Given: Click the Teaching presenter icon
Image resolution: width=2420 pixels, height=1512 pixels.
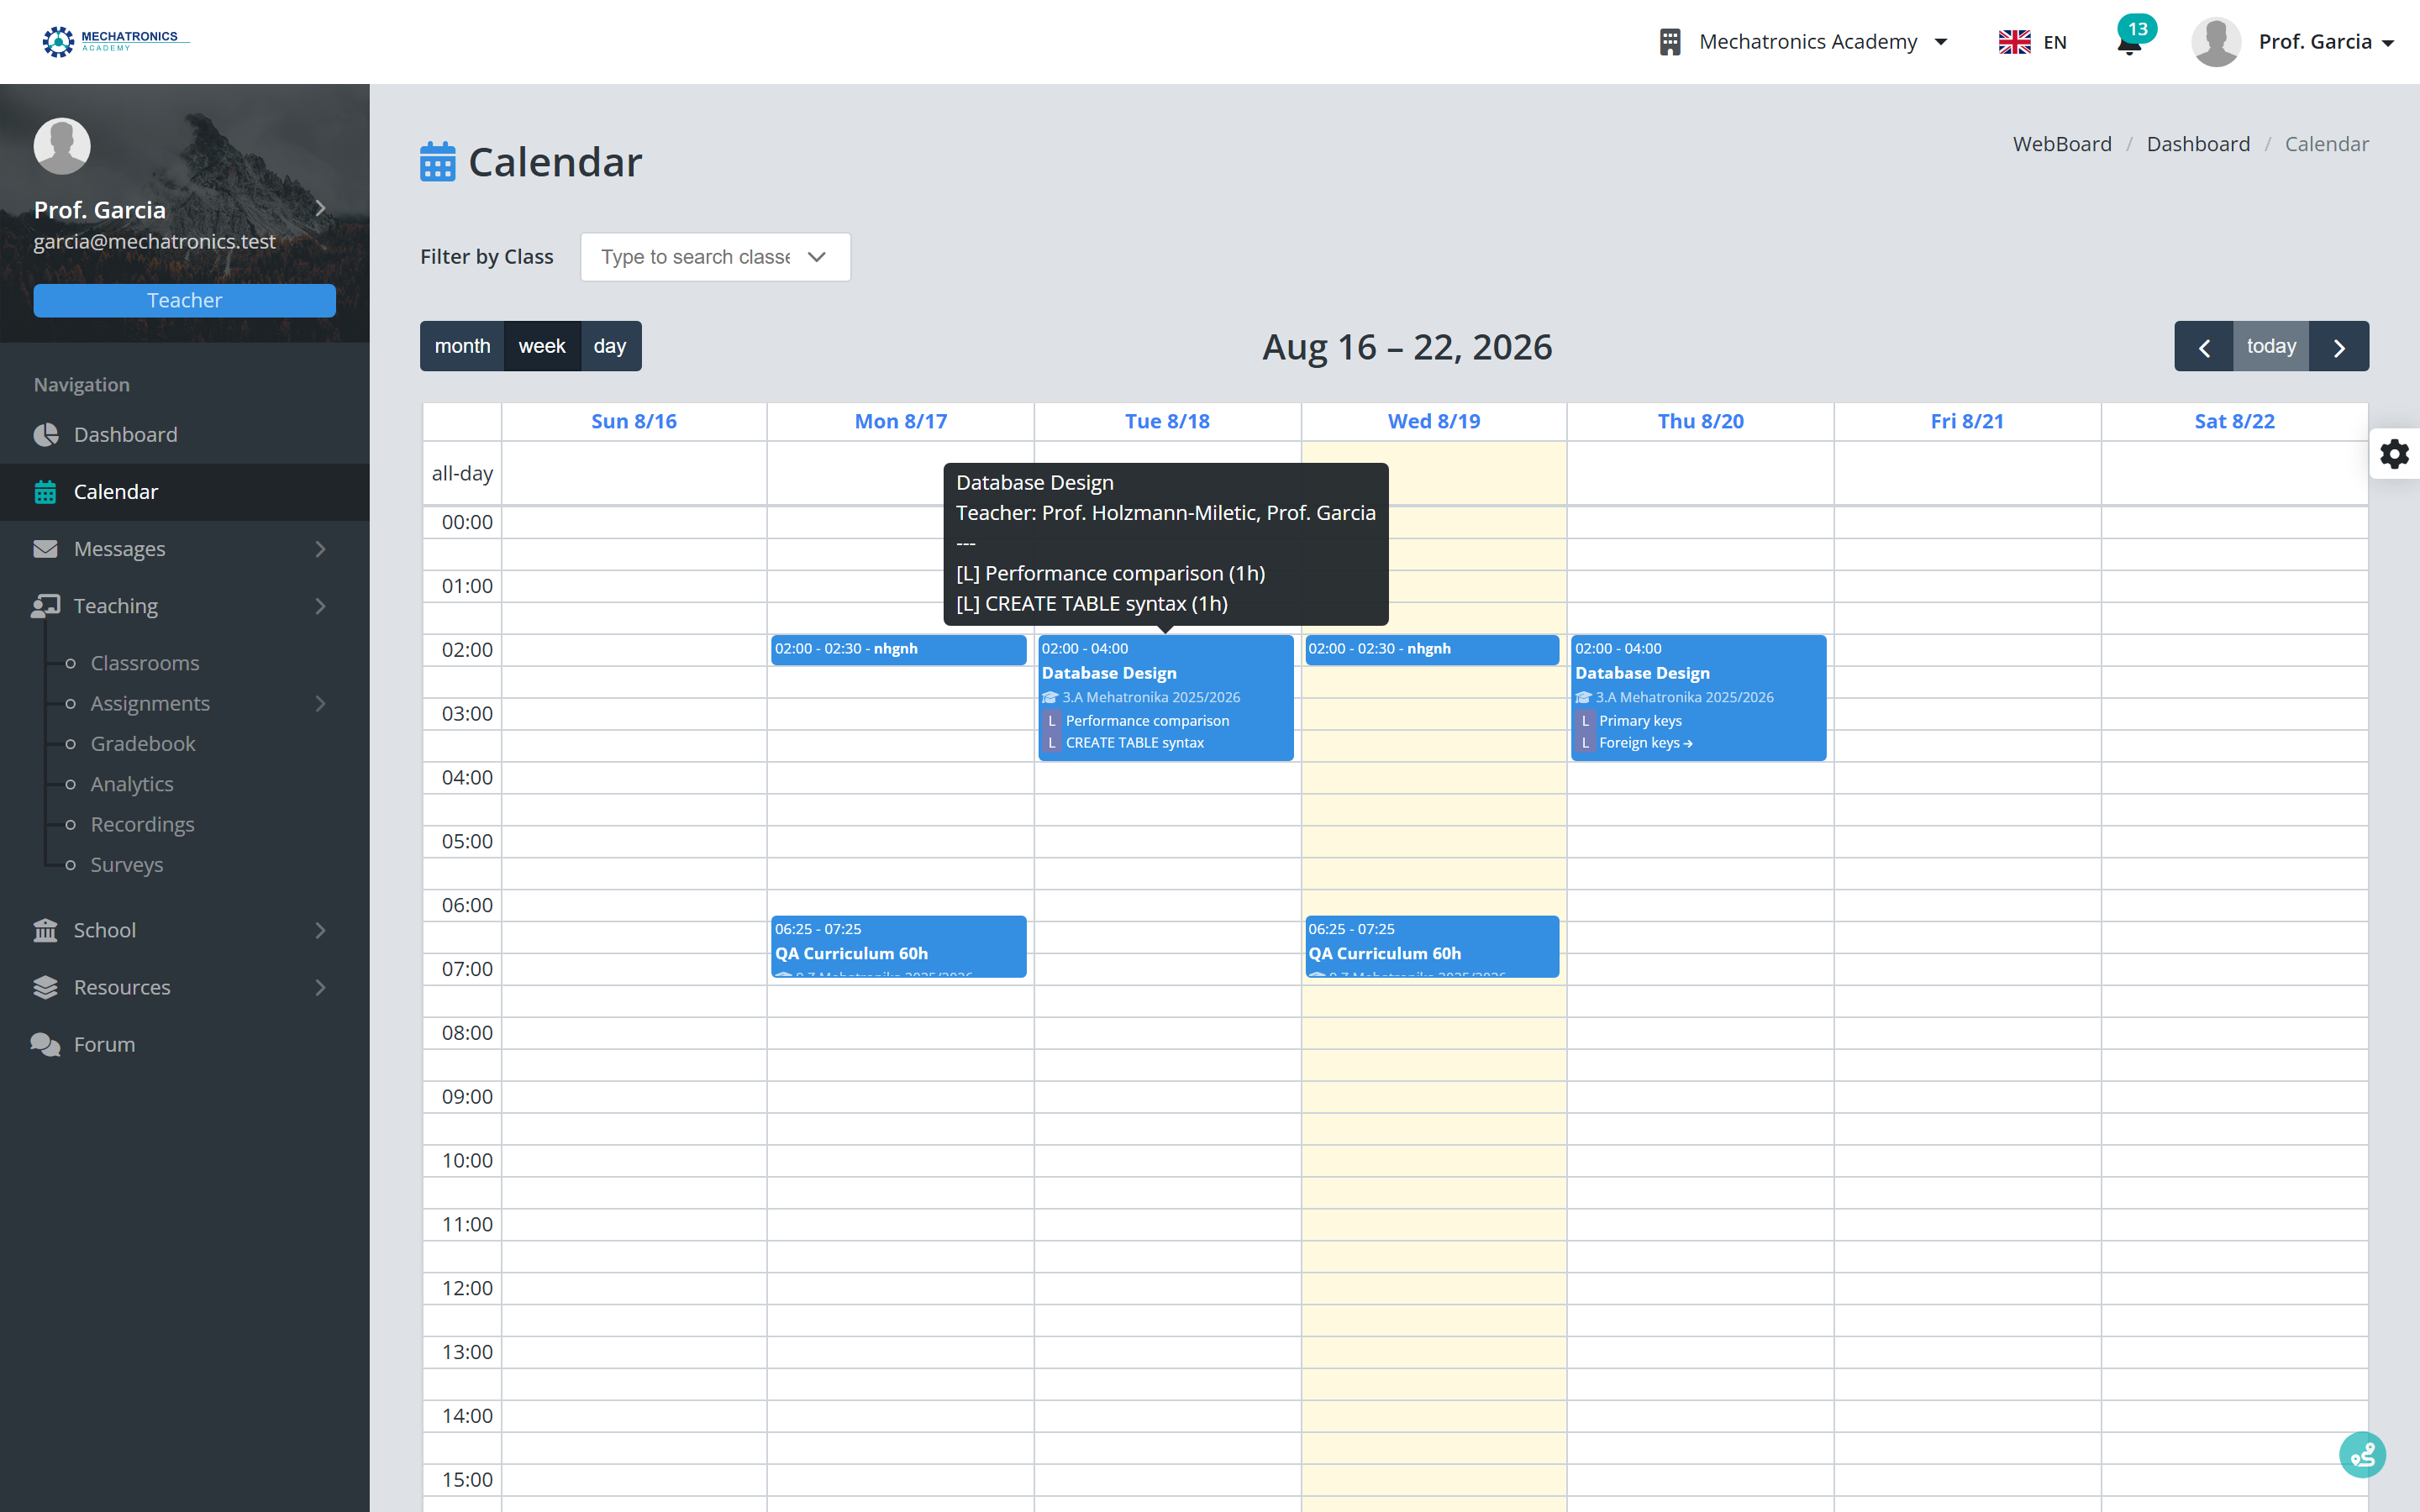Looking at the screenshot, I should [46, 606].
